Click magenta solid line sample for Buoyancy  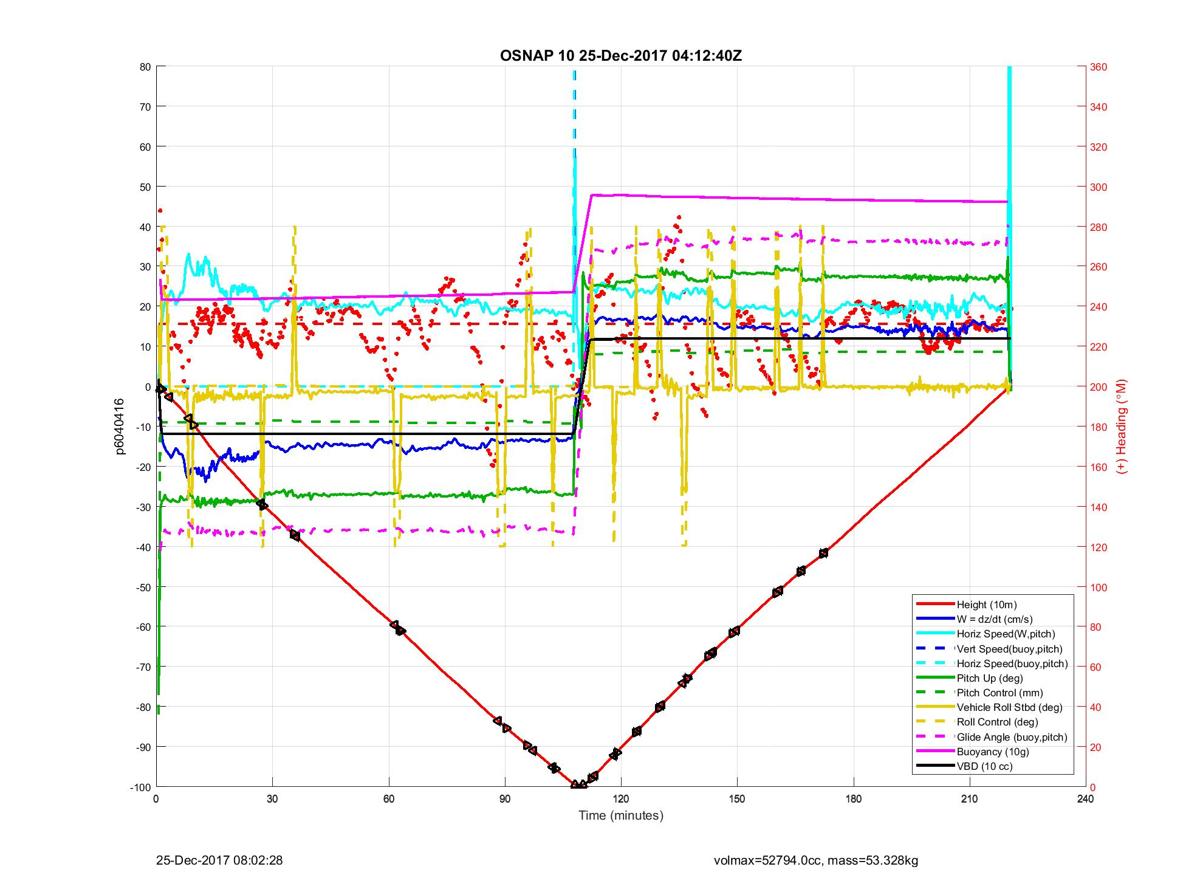934,752
